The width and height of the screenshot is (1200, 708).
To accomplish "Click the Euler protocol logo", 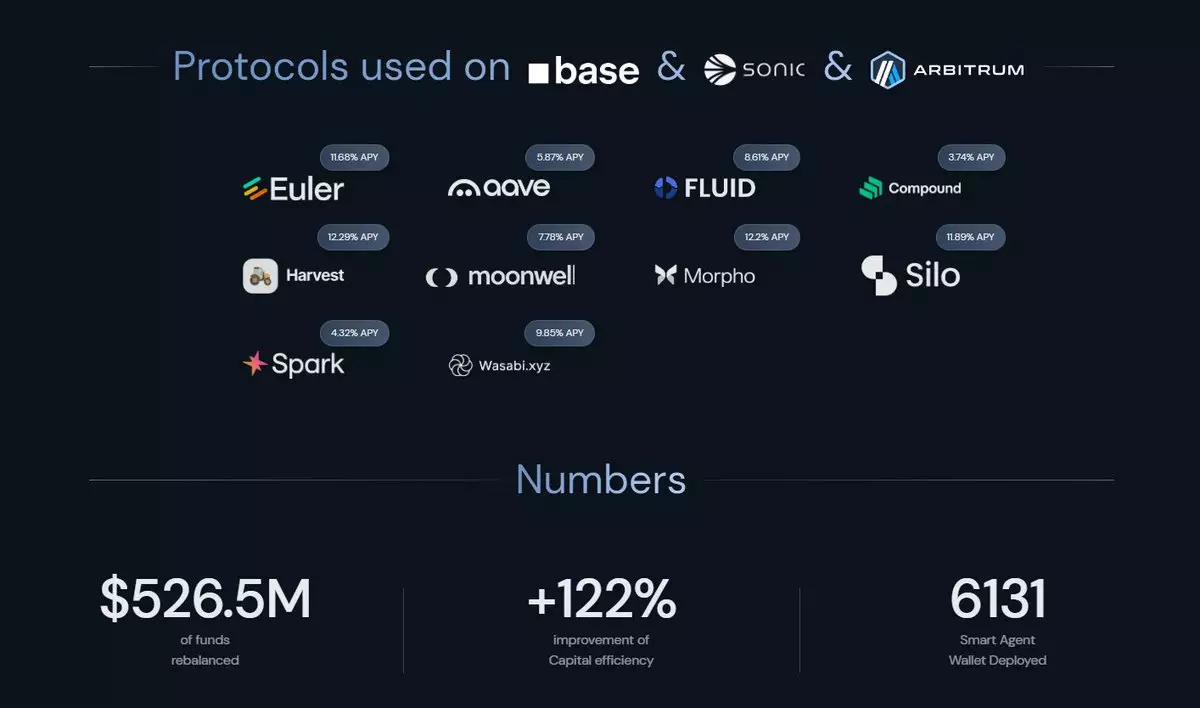I will [293, 188].
